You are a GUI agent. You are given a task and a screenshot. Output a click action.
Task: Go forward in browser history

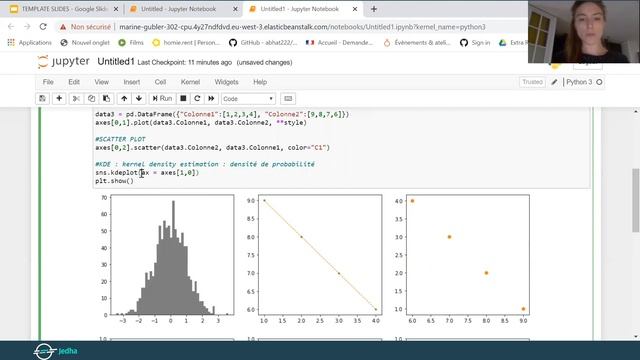[x=27, y=27]
